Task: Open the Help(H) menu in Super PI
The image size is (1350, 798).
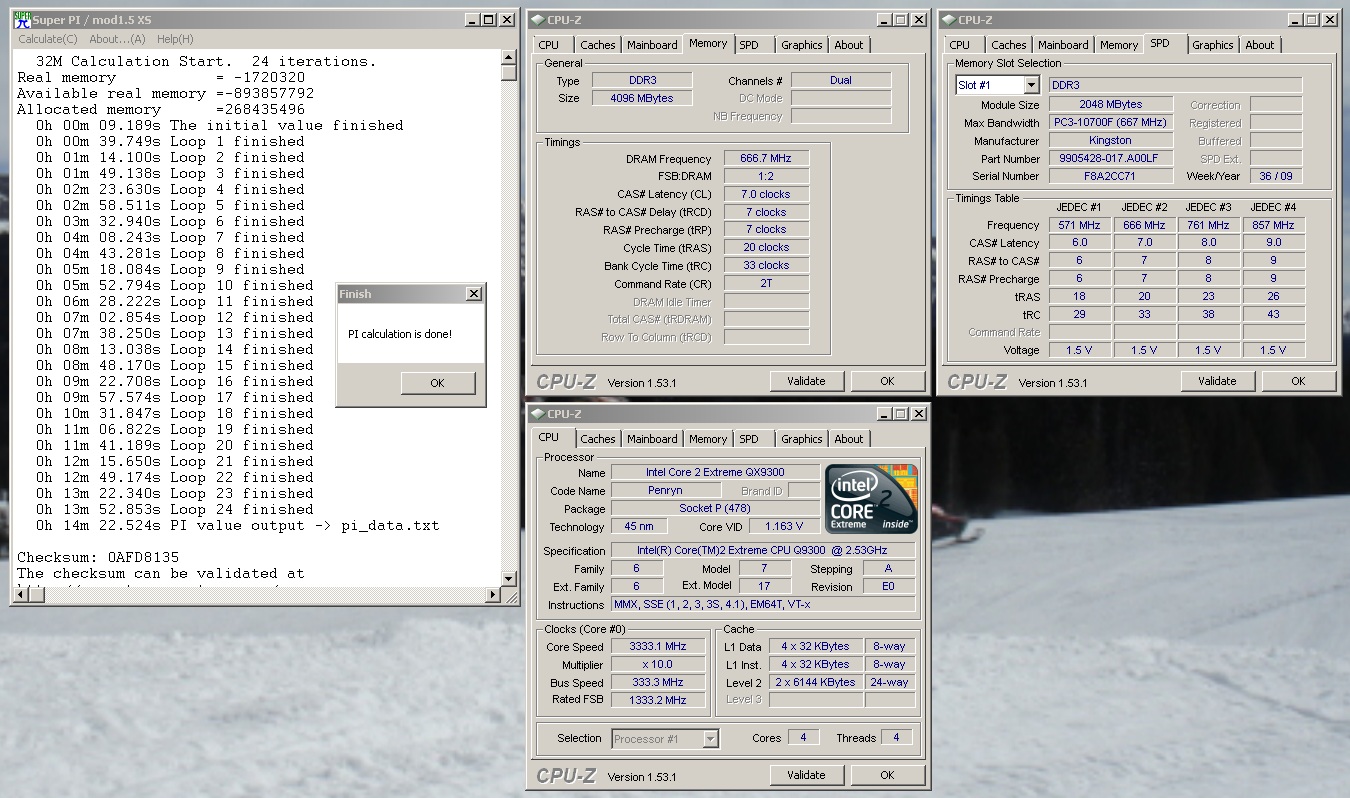Action: pyautogui.click(x=175, y=39)
